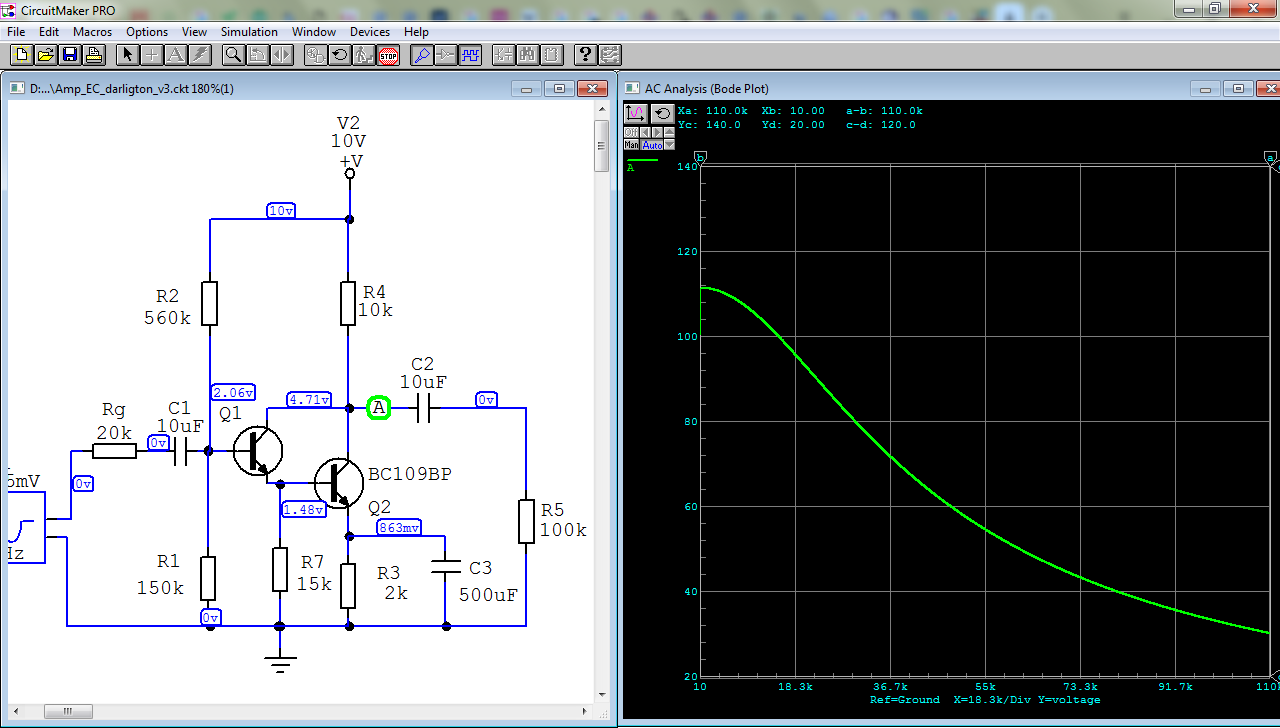Image resolution: width=1280 pixels, height=728 pixels.
Task: Click the Rotate 90 toolbar icon
Action: click(x=258, y=55)
